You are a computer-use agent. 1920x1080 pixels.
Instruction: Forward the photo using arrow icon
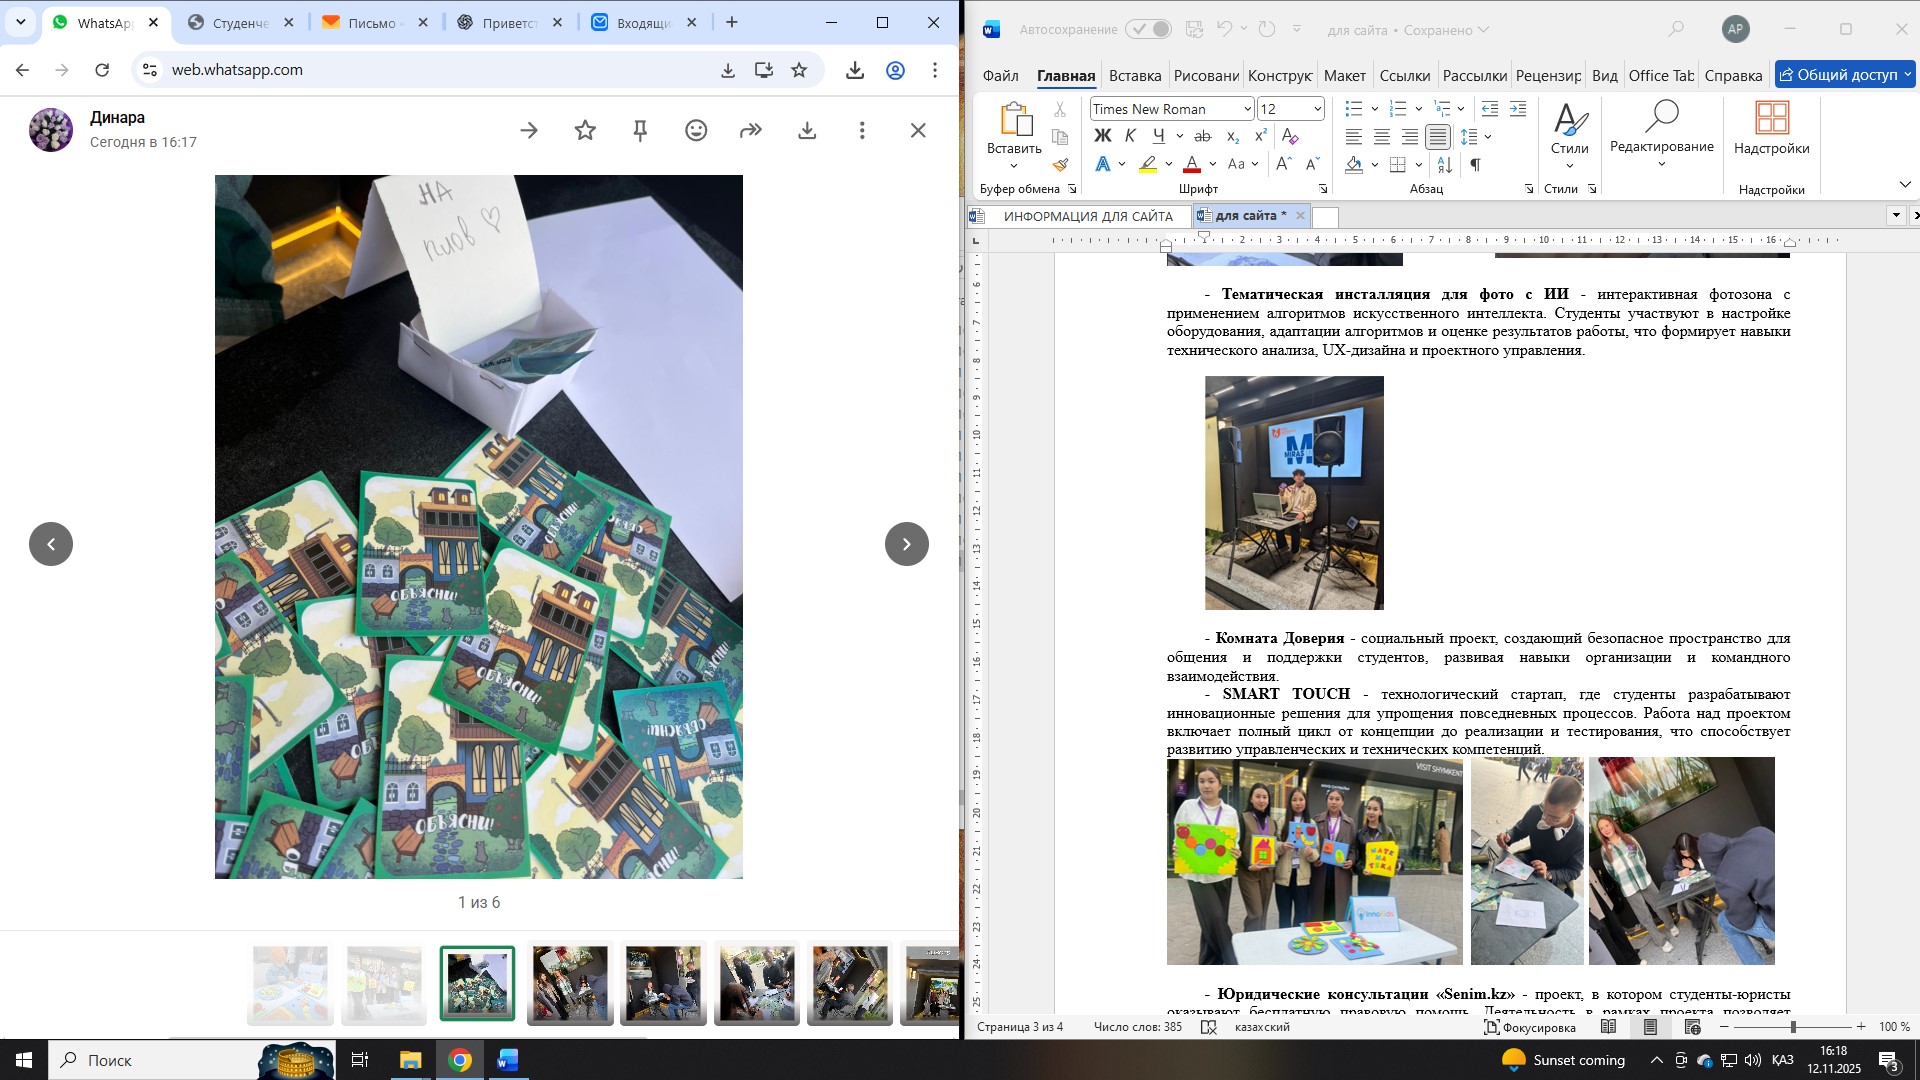click(751, 131)
